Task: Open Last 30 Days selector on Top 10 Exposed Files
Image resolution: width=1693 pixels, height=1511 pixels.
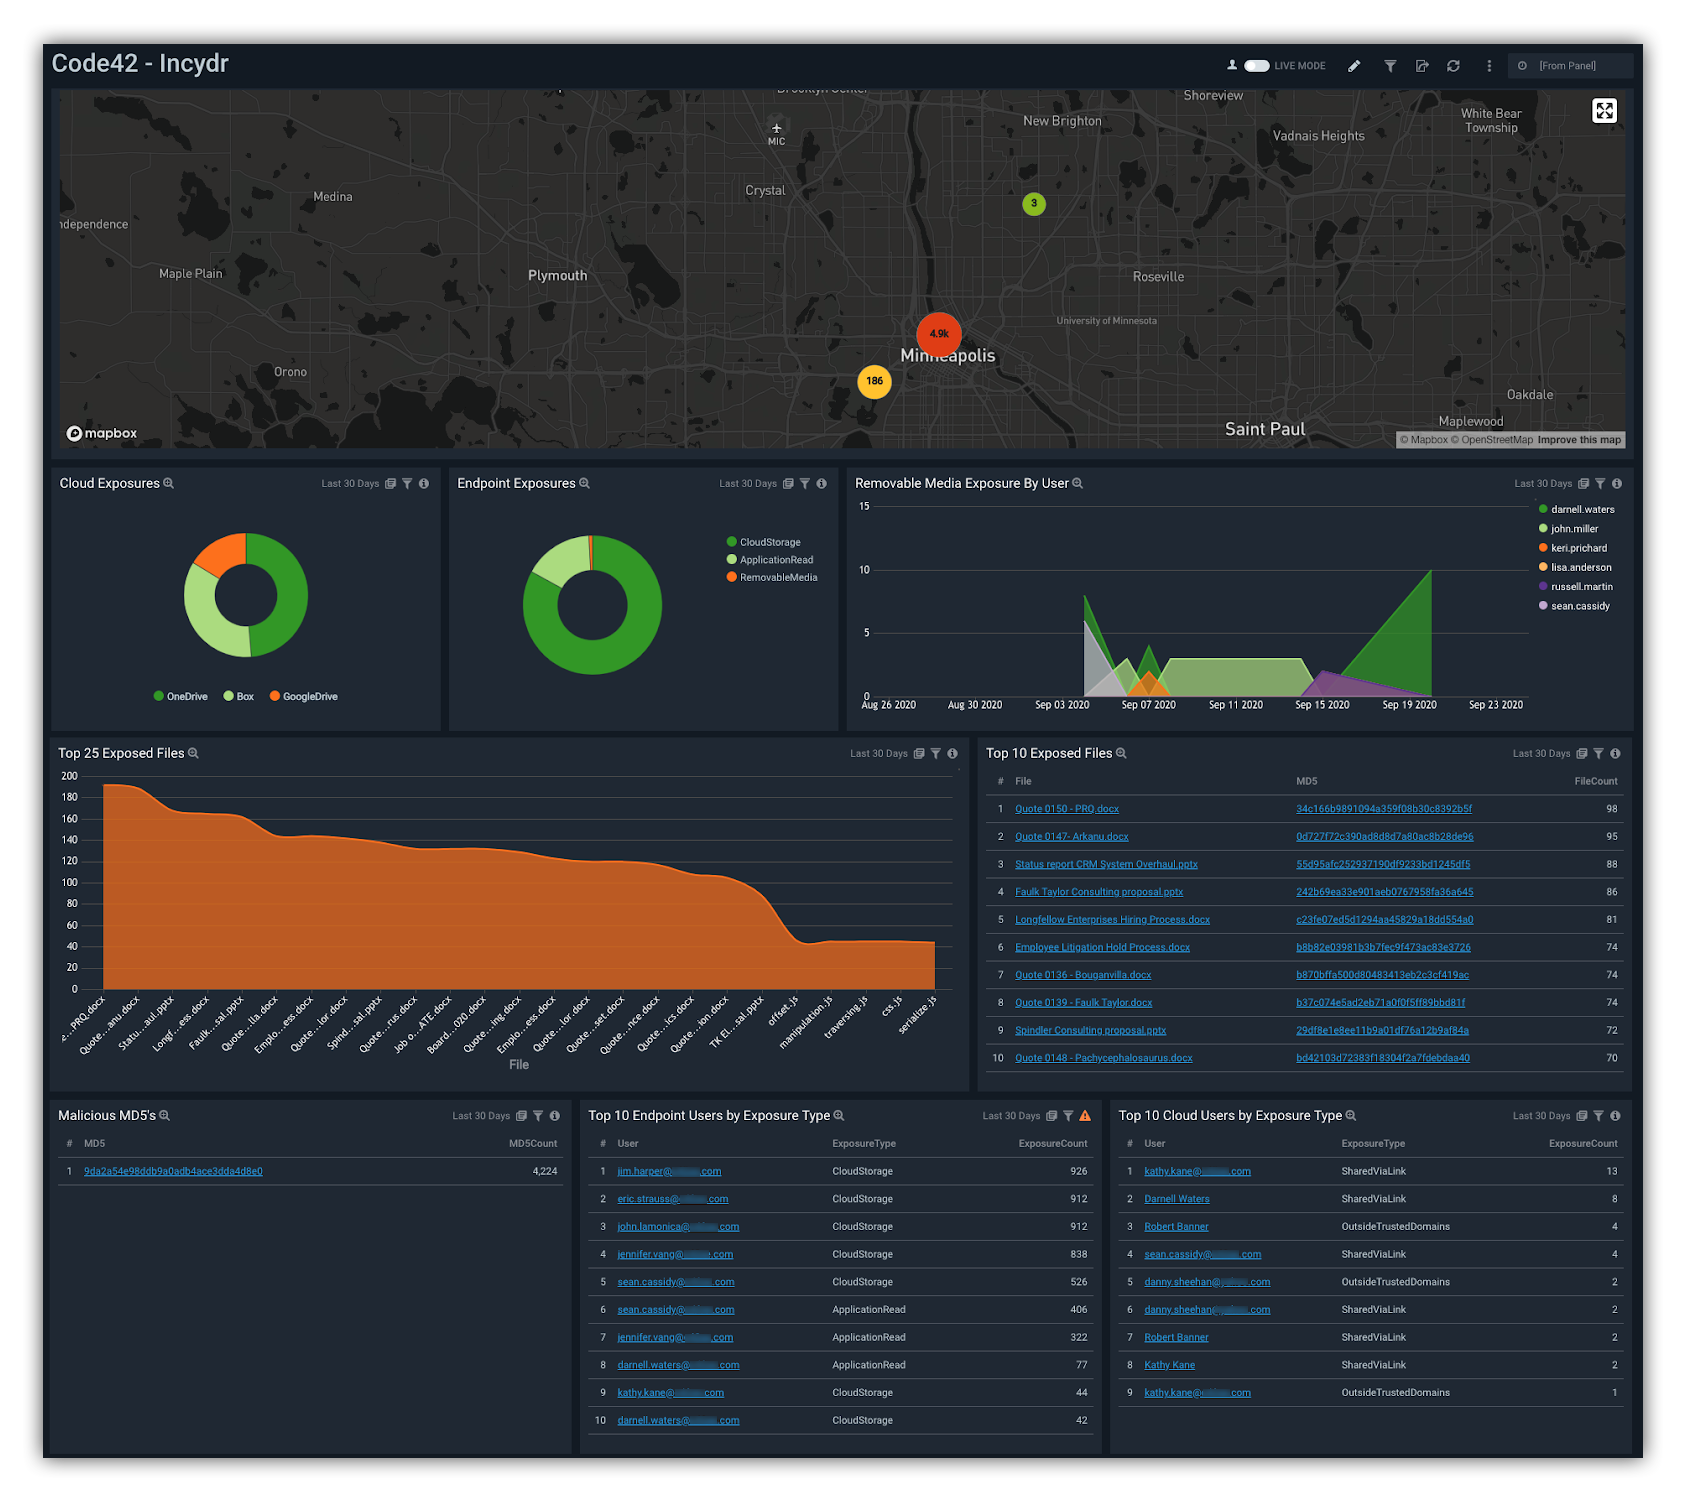Action: pos(1543,753)
